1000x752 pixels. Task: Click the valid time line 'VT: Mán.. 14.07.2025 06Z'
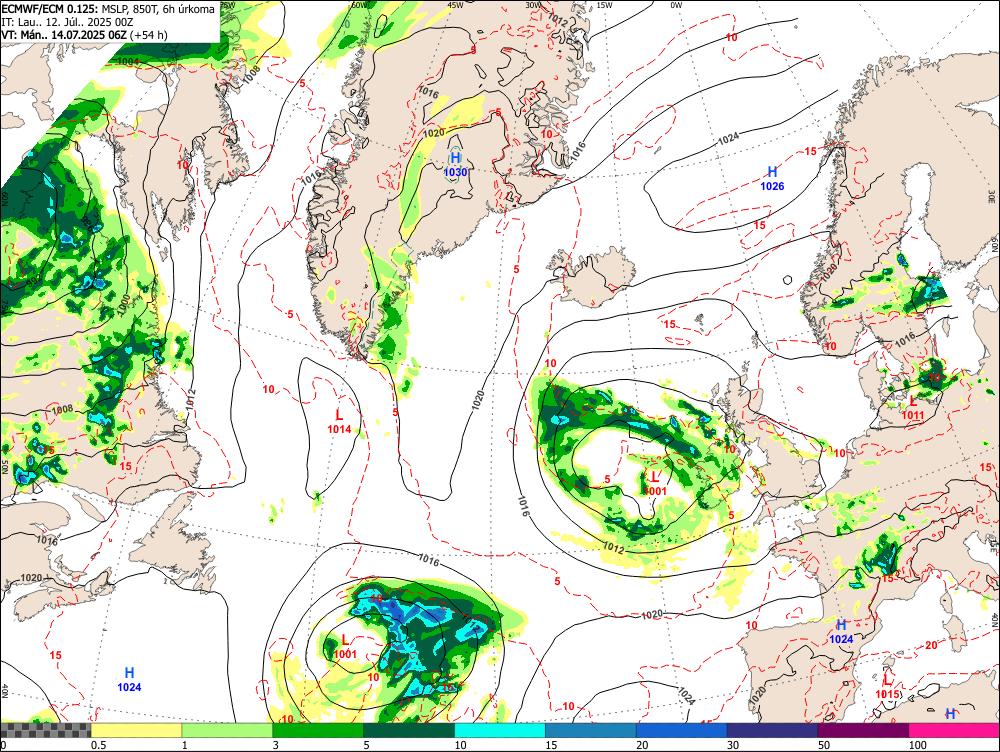[x=64, y=34]
